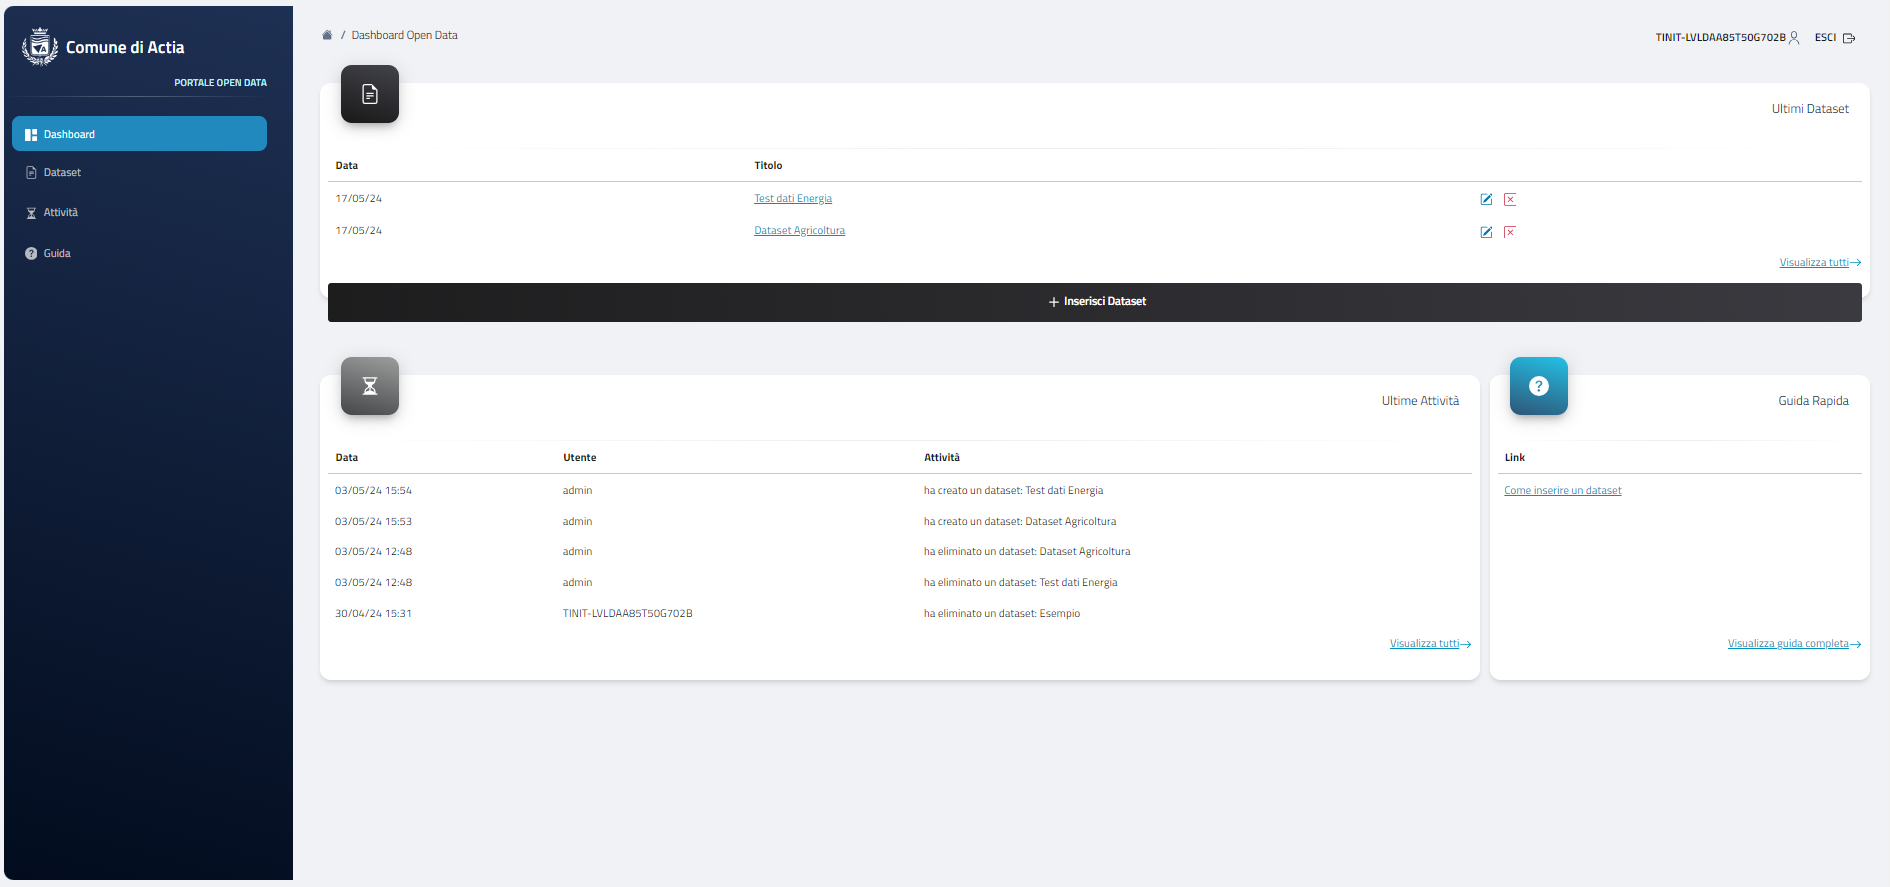Log out using the ESCI button
The width and height of the screenshot is (1890, 887).
[x=1834, y=38]
